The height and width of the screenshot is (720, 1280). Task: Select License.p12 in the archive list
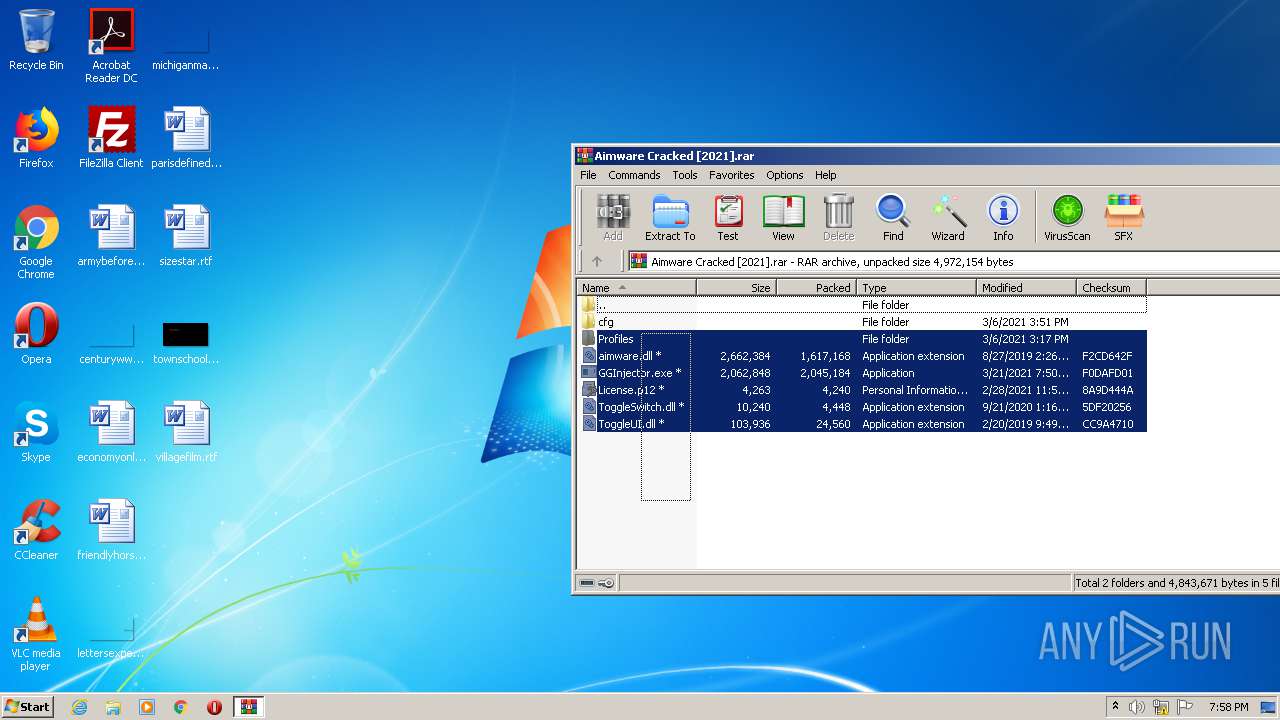pos(862,390)
